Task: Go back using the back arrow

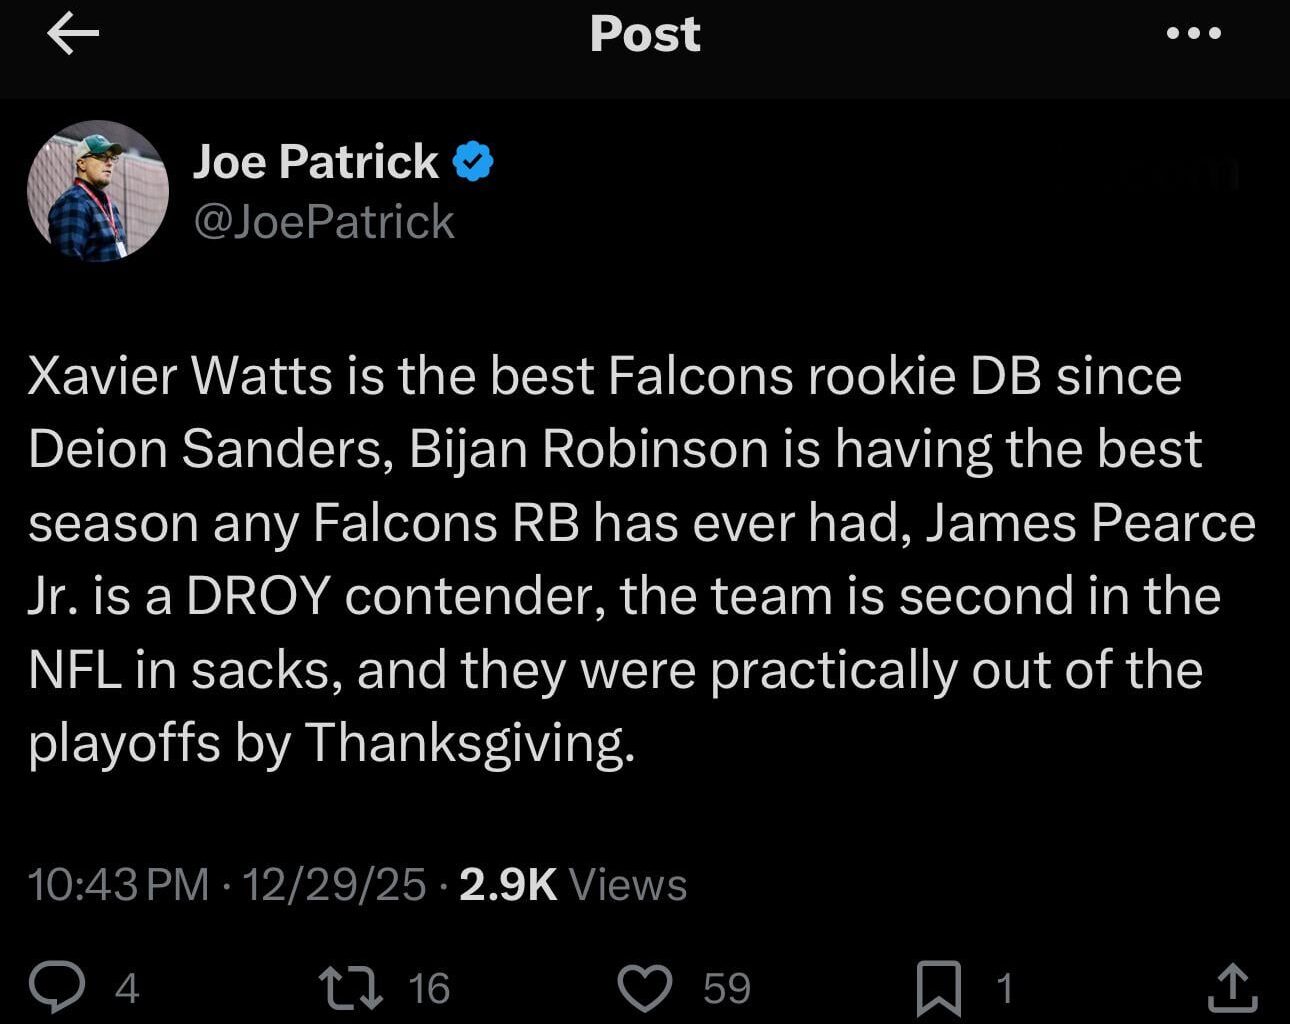Action: [x=72, y=35]
